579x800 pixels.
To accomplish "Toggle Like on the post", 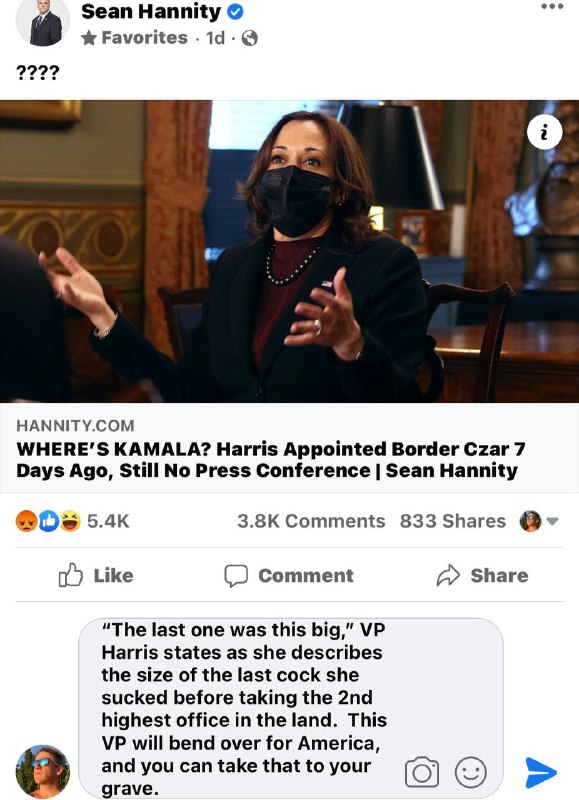I will [96, 576].
